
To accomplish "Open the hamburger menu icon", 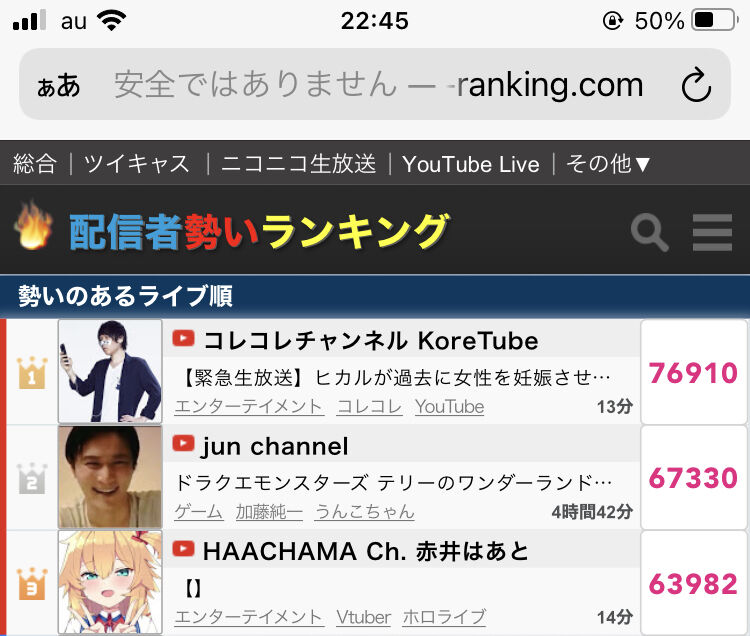I will [x=712, y=232].
